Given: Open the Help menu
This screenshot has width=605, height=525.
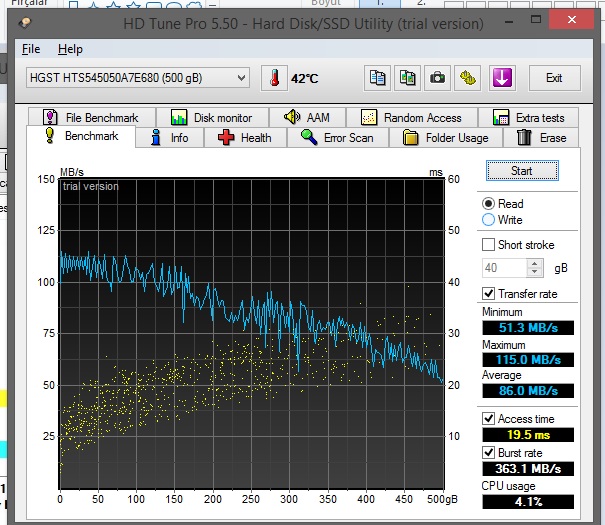Looking at the screenshot, I should pyautogui.click(x=70, y=49).
